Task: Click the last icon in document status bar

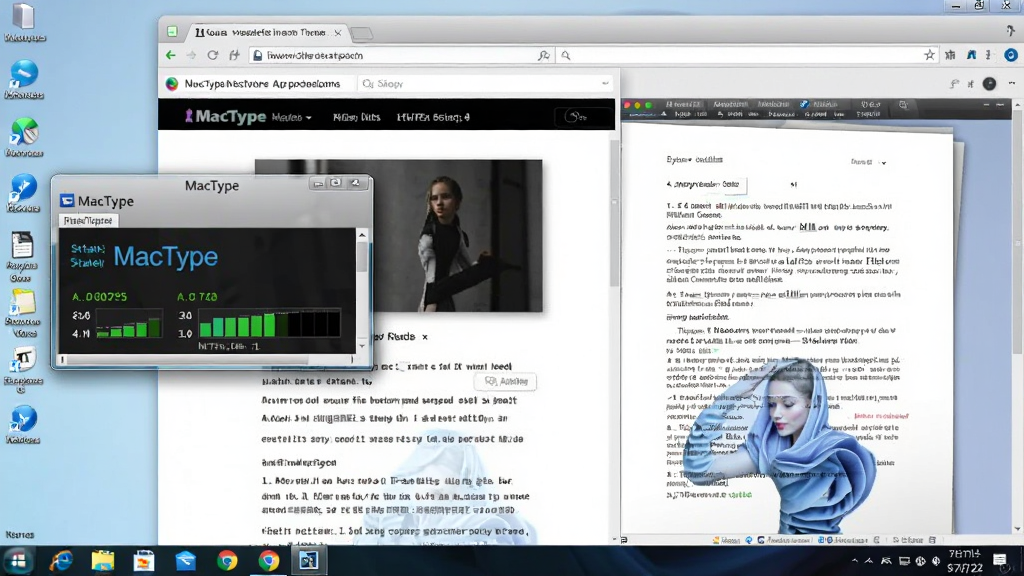Action: pos(932,540)
